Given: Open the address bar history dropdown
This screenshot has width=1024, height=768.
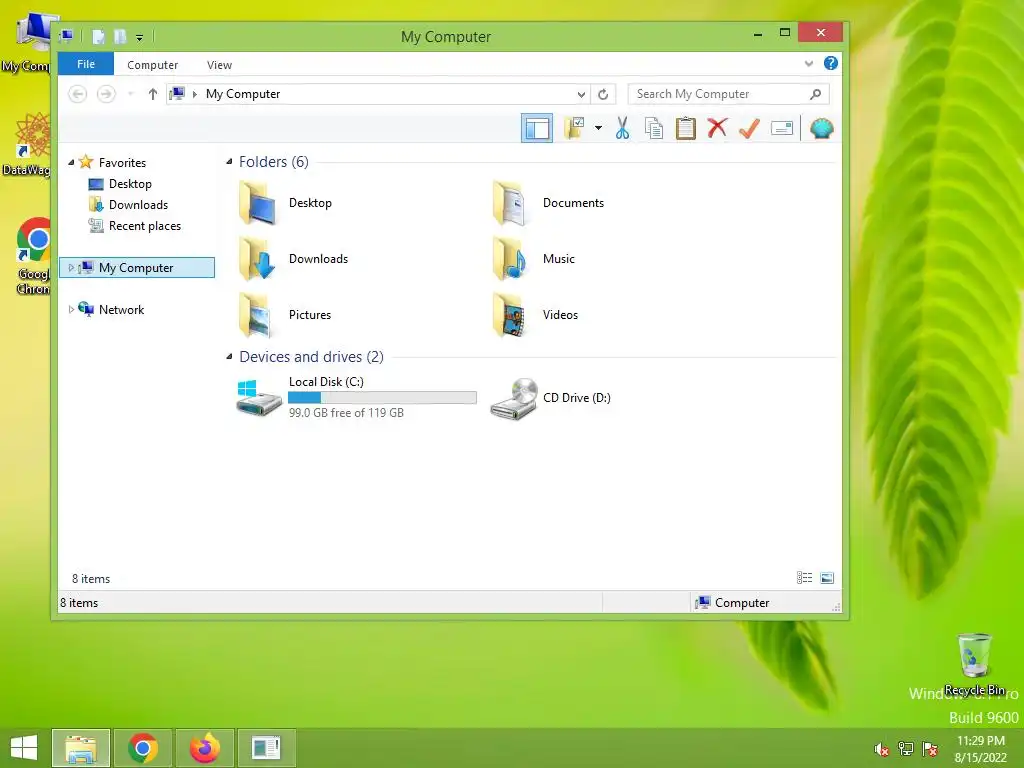Looking at the screenshot, I should click(581, 94).
